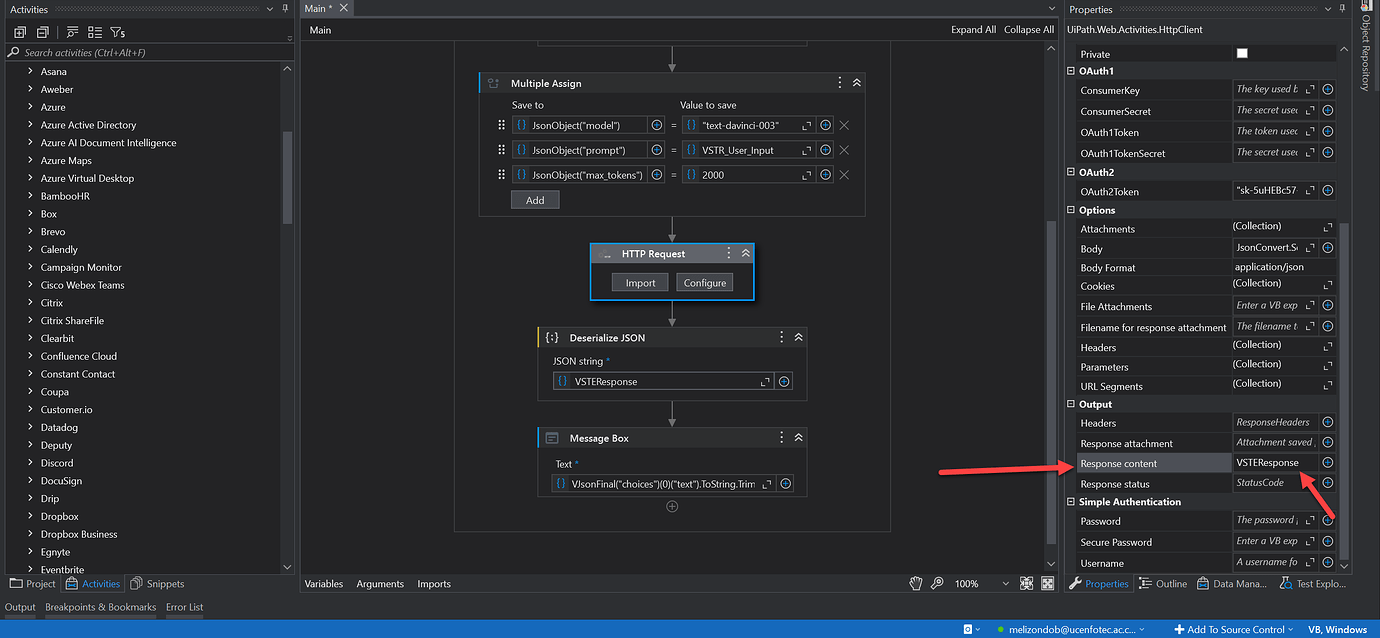The height and width of the screenshot is (638, 1380).
Task: Open the workflow overview minimap icon
Action: (1046, 583)
